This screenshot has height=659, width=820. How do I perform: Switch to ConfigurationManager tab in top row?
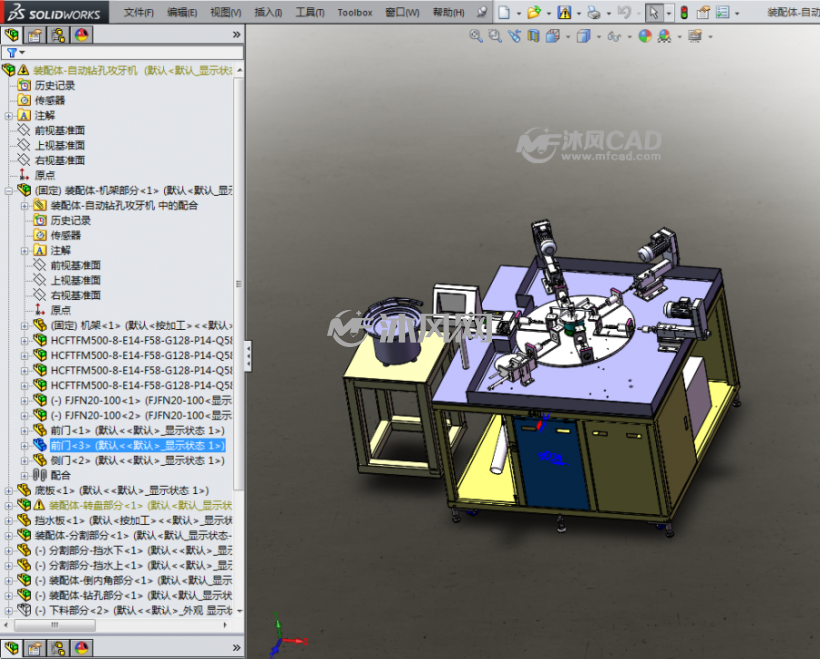[x=58, y=35]
